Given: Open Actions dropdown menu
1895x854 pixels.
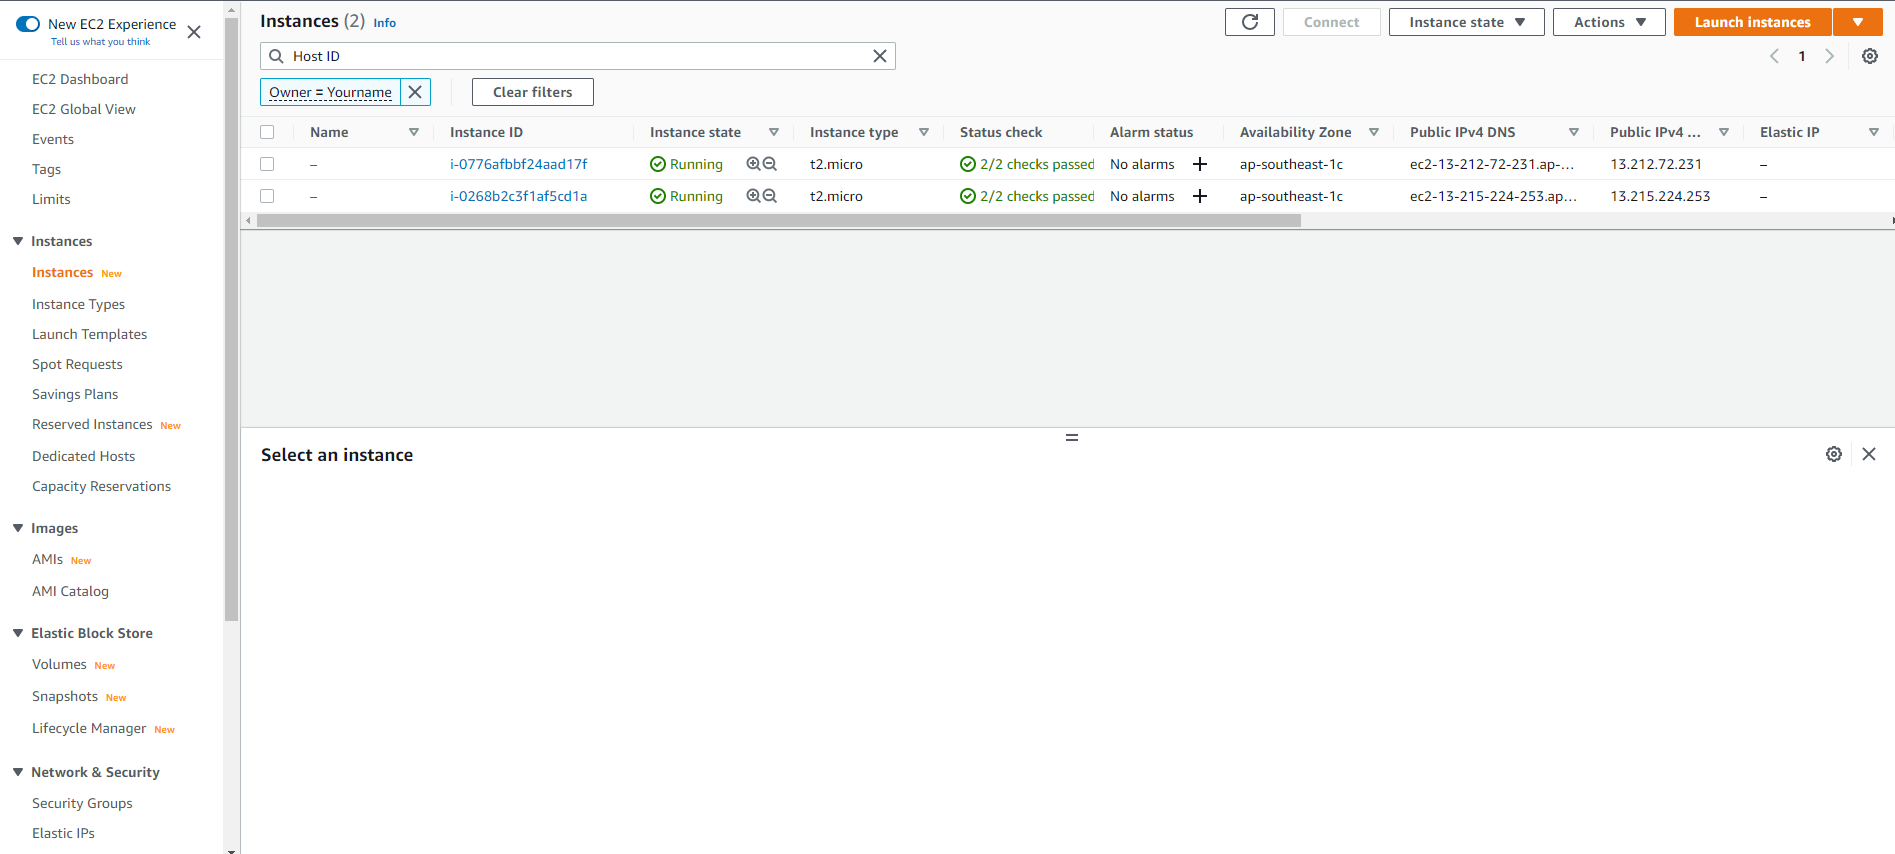Looking at the screenshot, I should pos(1608,22).
